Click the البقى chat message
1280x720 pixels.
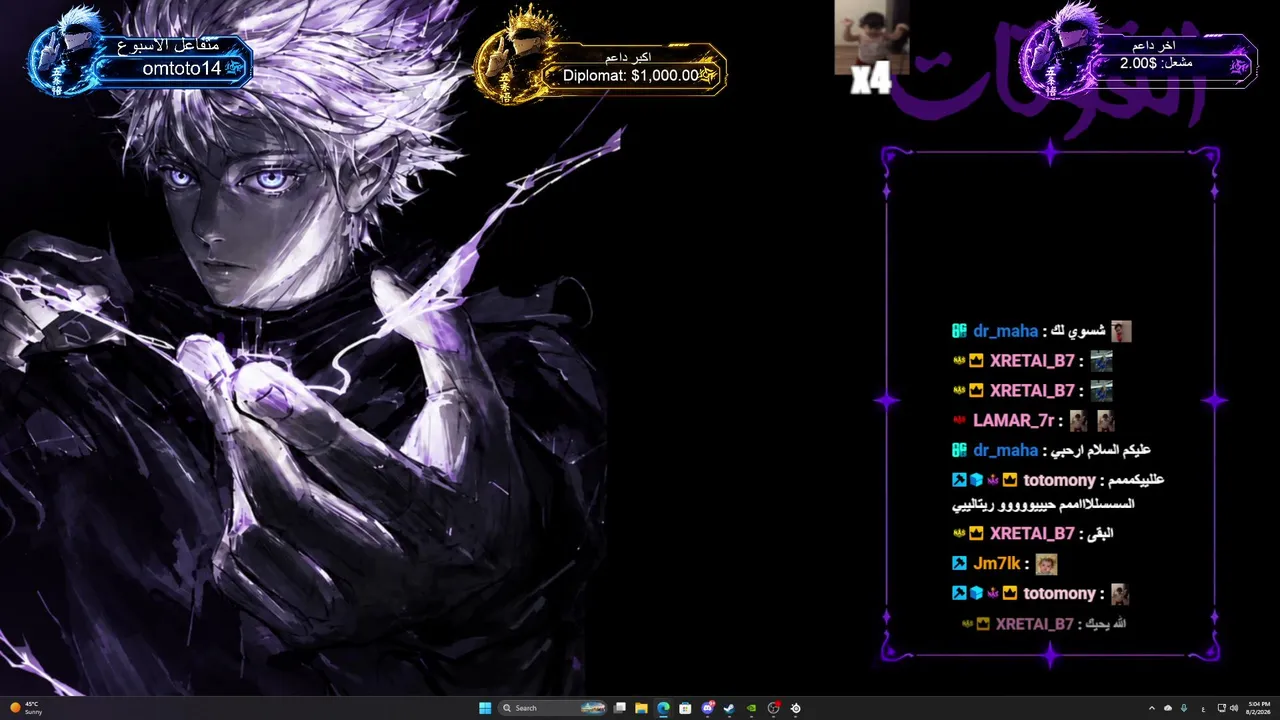pyautogui.click(x=1101, y=534)
